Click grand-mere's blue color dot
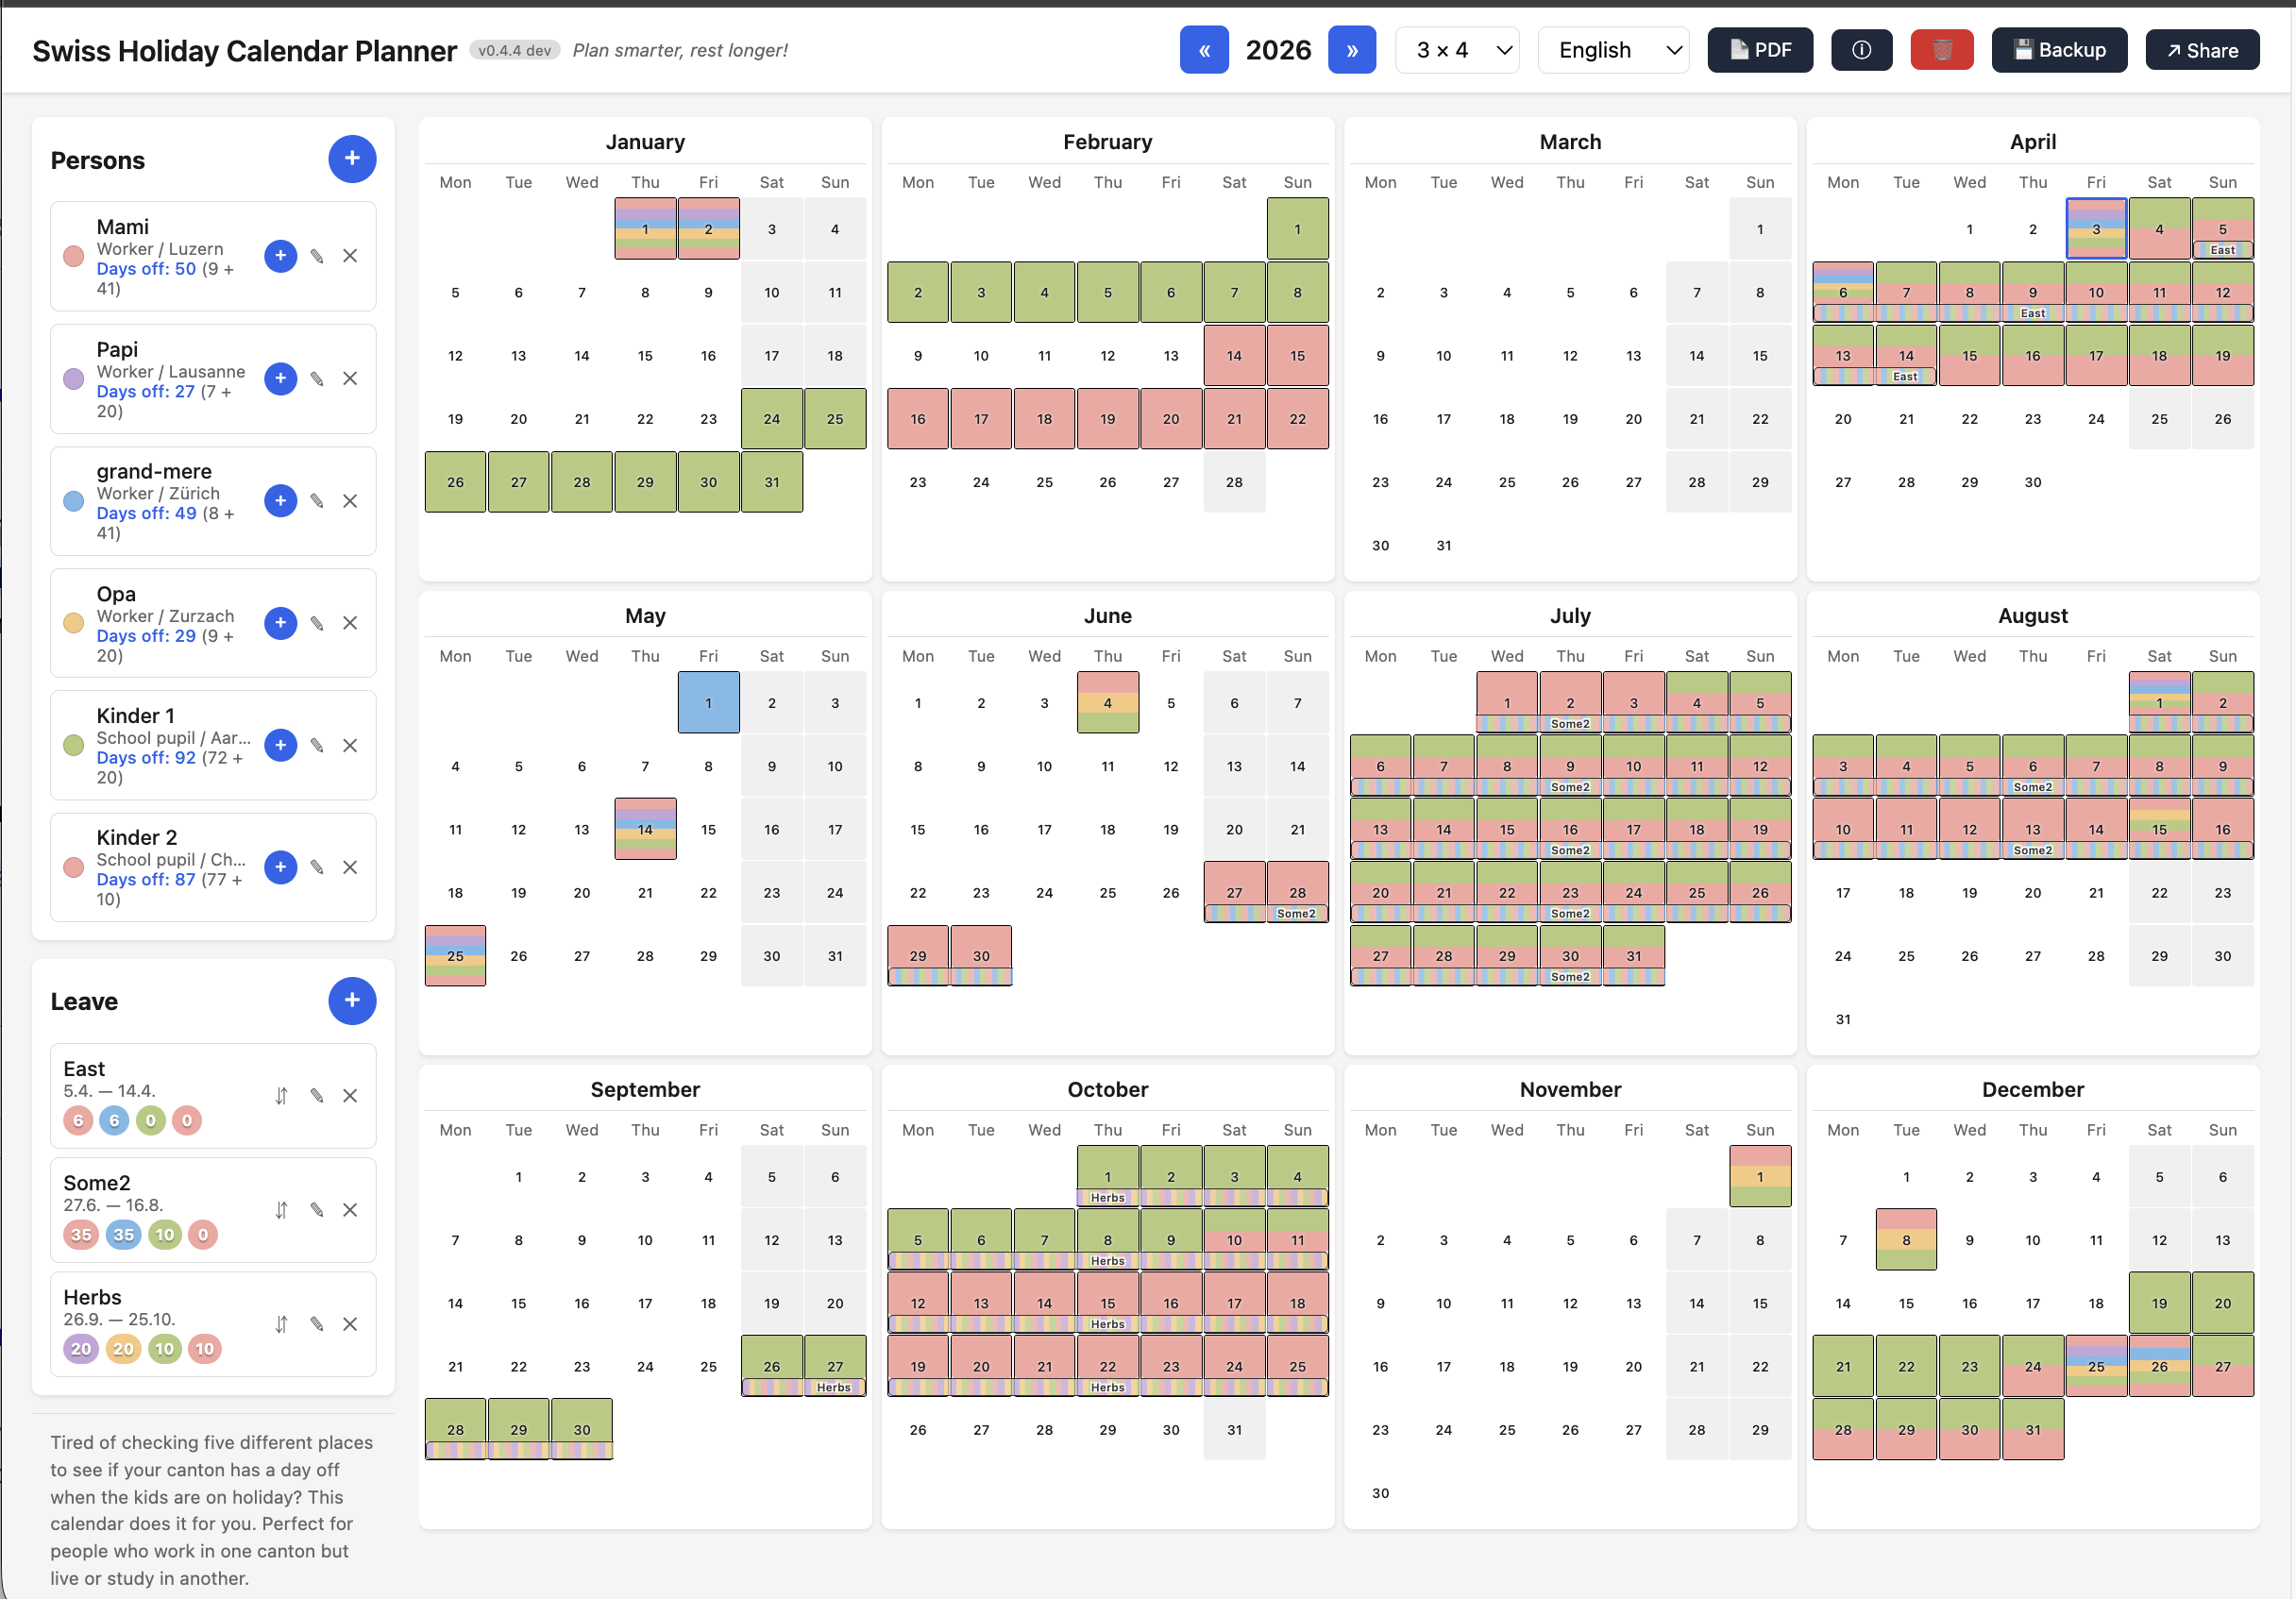Viewport: 2296px width, 1599px height. tap(73, 501)
